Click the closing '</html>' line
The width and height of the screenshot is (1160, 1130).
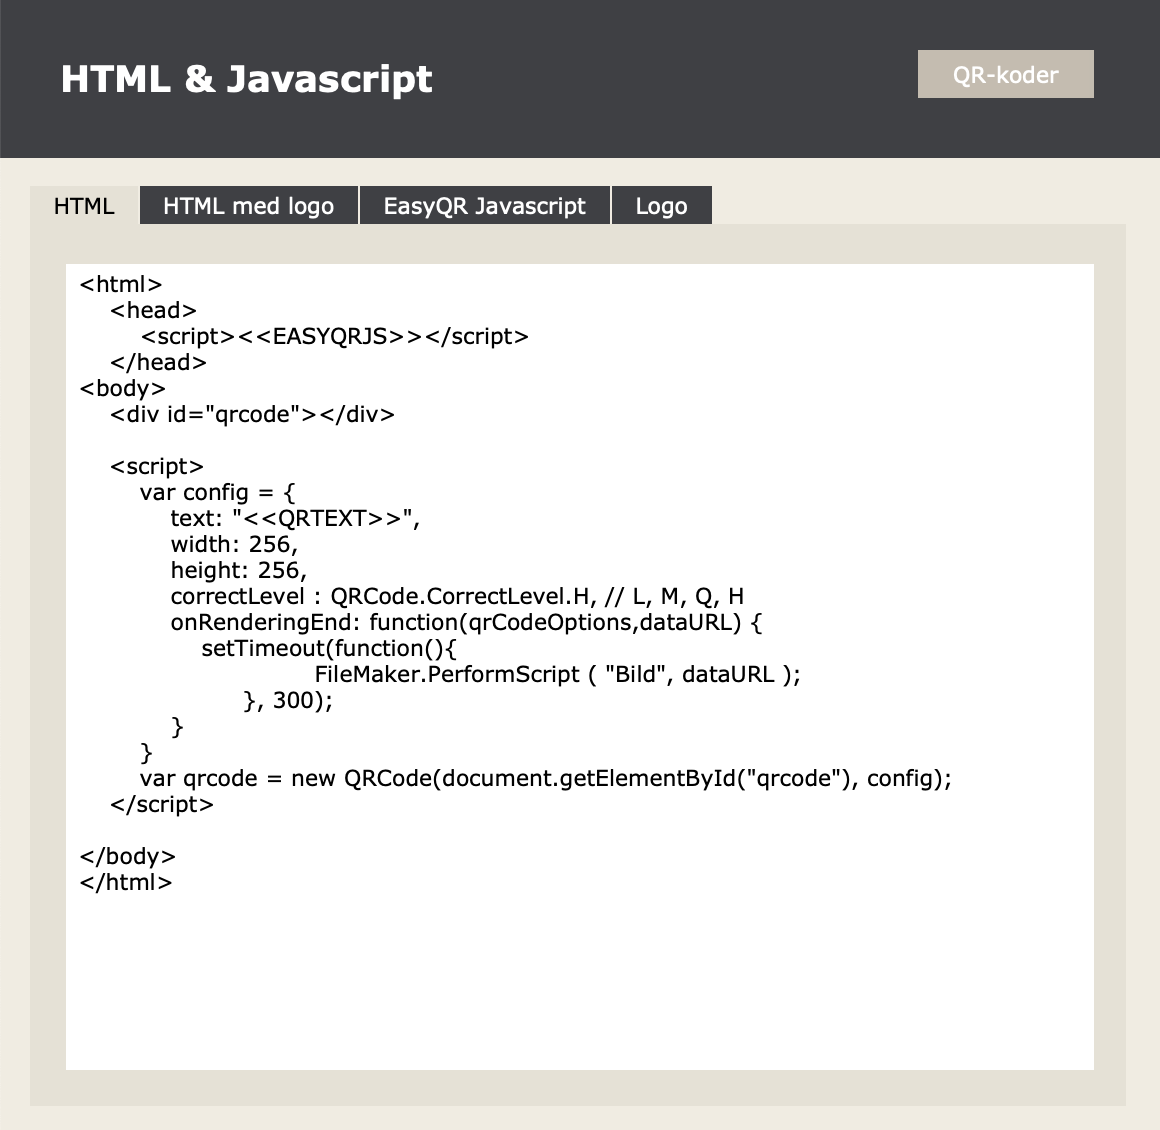point(126,882)
